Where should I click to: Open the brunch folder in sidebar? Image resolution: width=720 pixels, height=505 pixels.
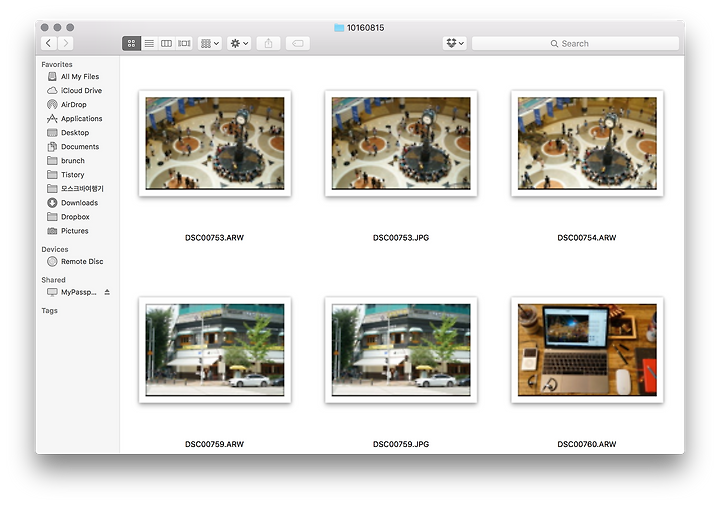[73, 161]
